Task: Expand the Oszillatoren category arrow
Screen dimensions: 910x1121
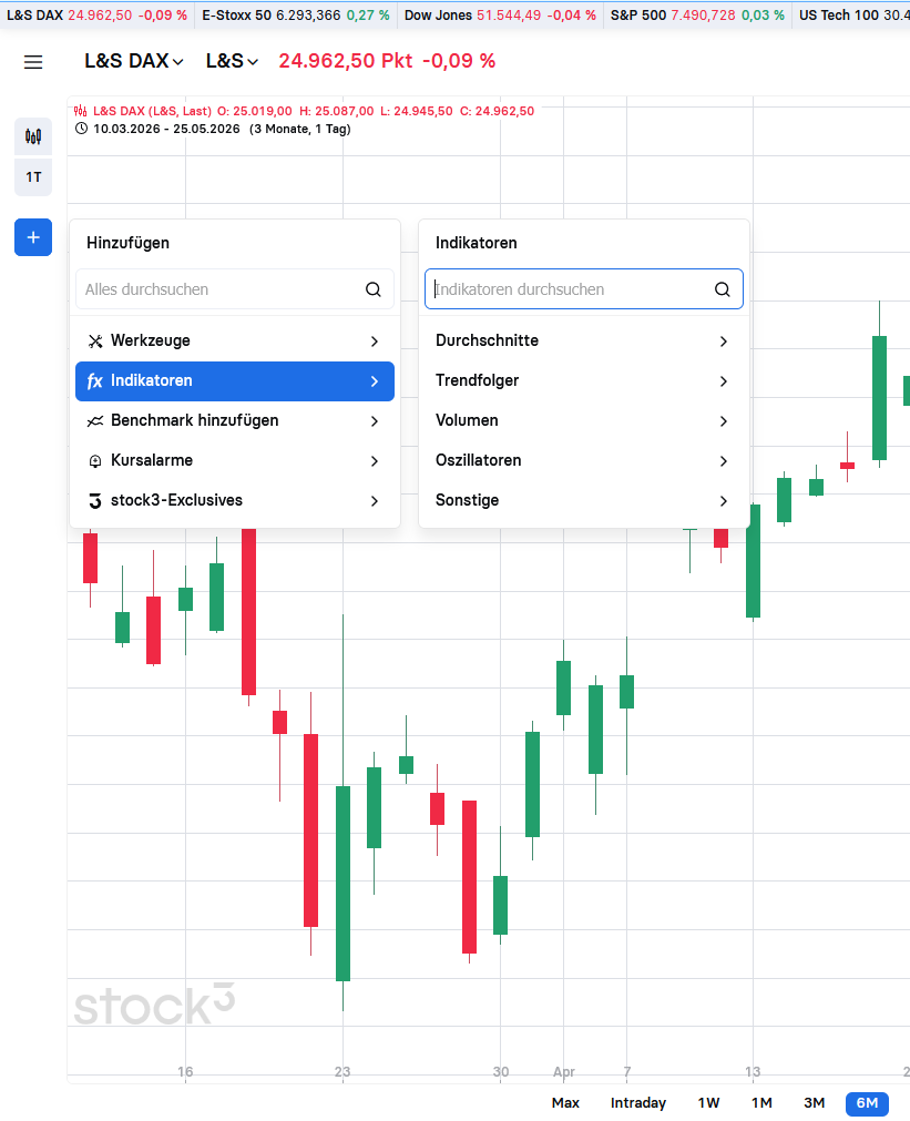Action: tap(723, 461)
